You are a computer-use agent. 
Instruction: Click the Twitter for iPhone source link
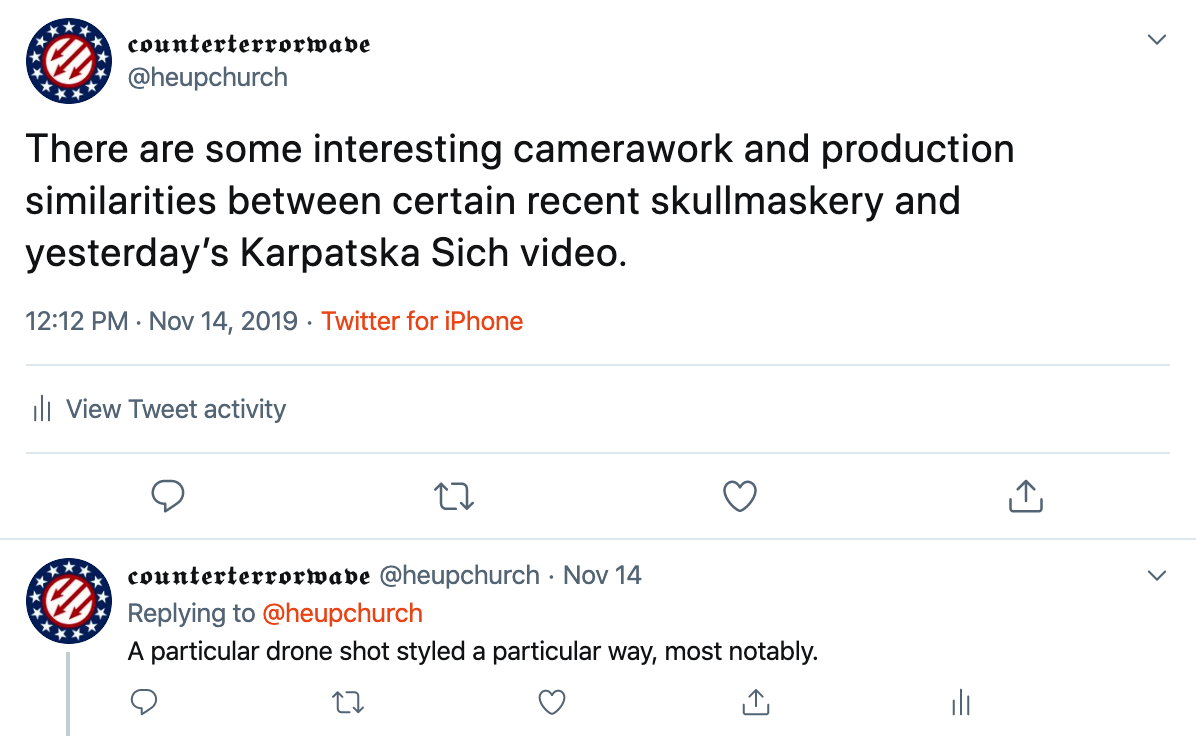422,321
